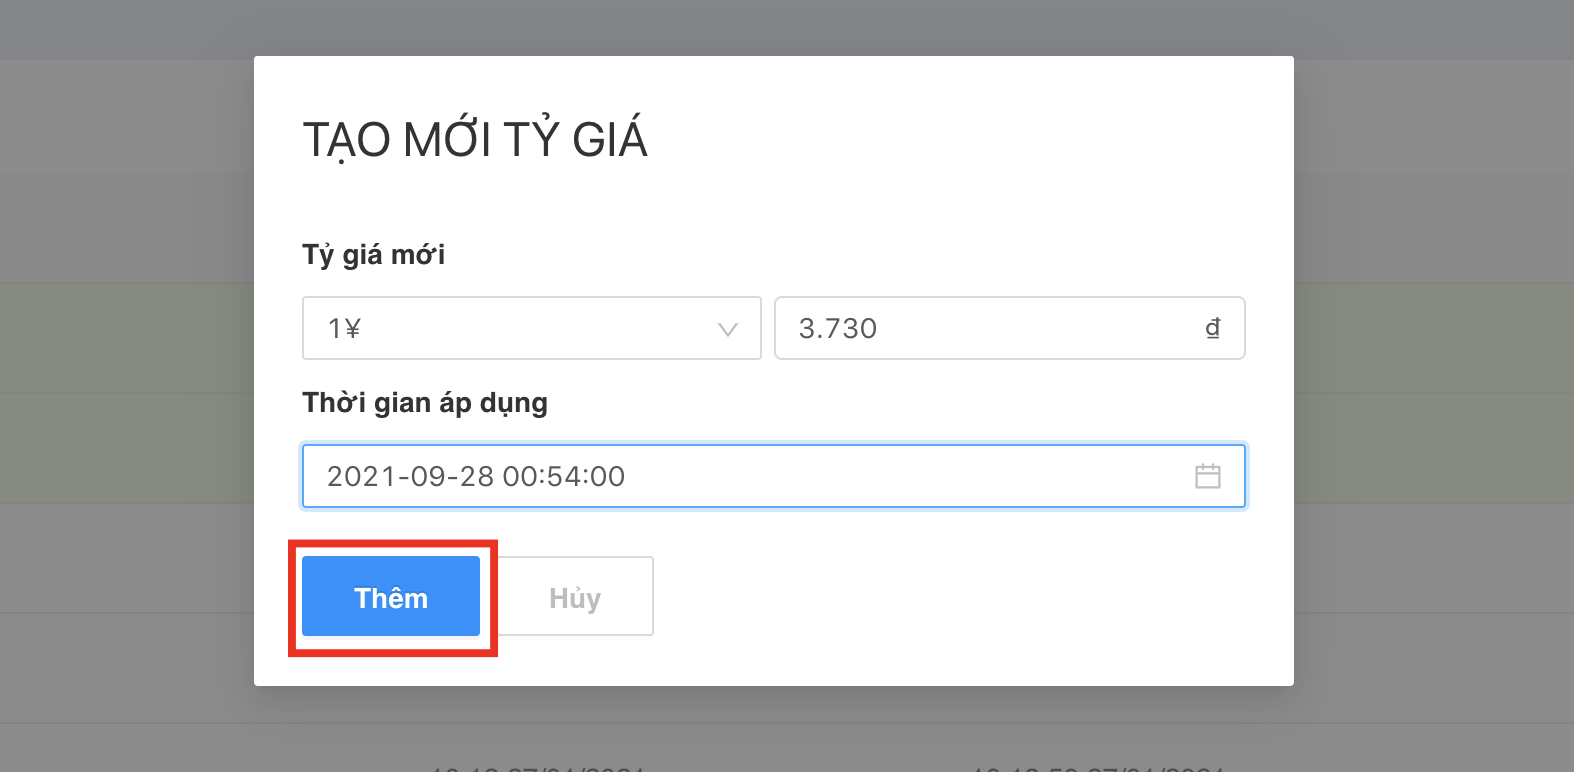Expand the currency dropdown chevron arrow
Screen dimensions: 1574x772
(727, 329)
